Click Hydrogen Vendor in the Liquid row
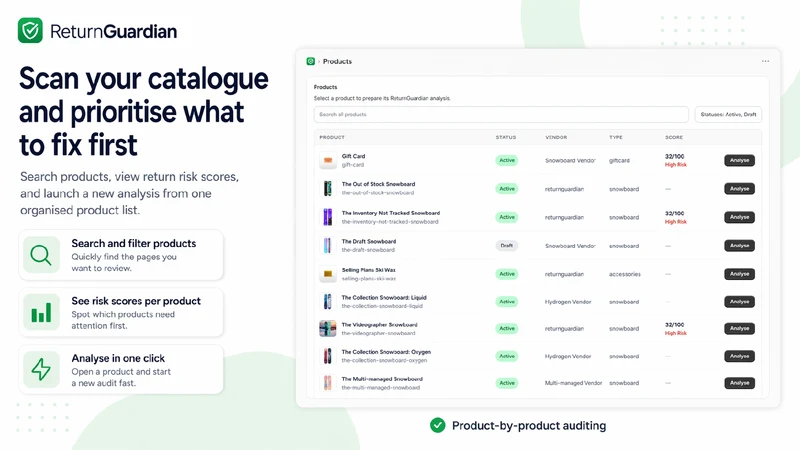 [568, 302]
